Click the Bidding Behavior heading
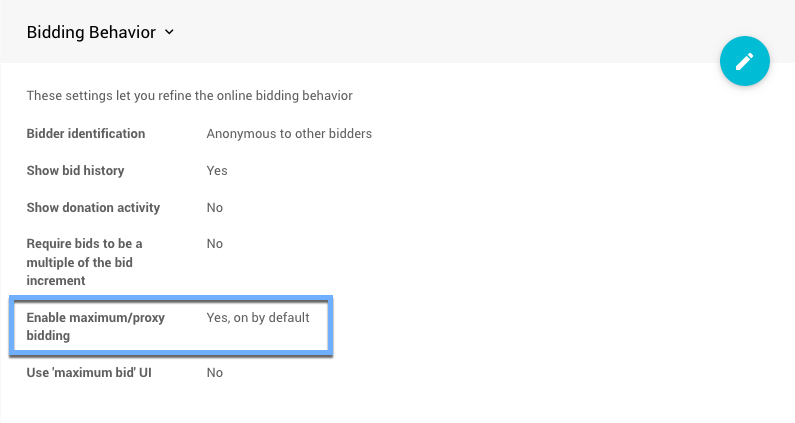Viewport: 795px width, 423px height. (x=91, y=32)
